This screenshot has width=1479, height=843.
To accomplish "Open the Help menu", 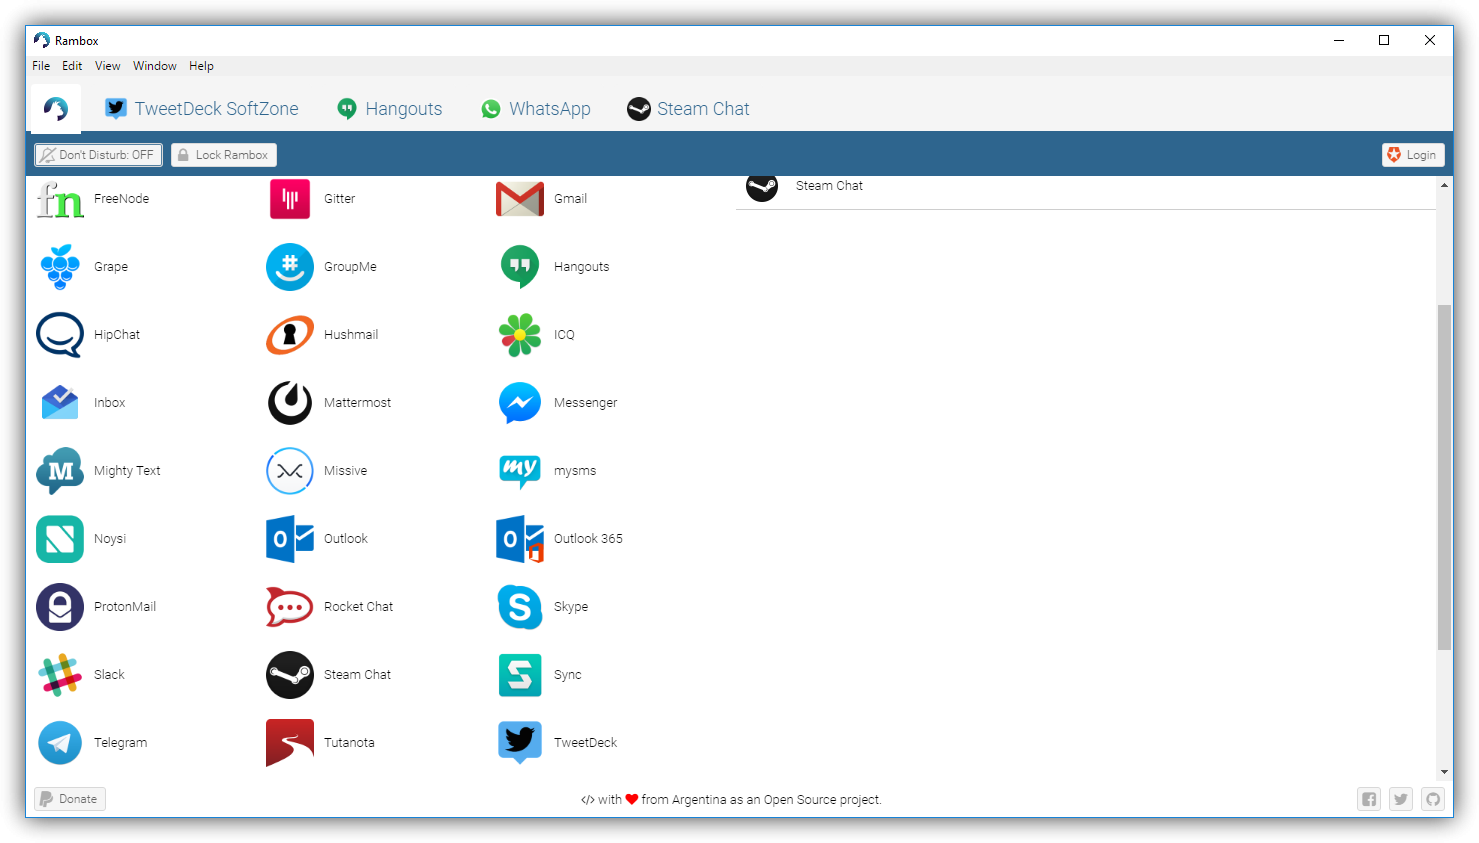I will [x=201, y=66].
